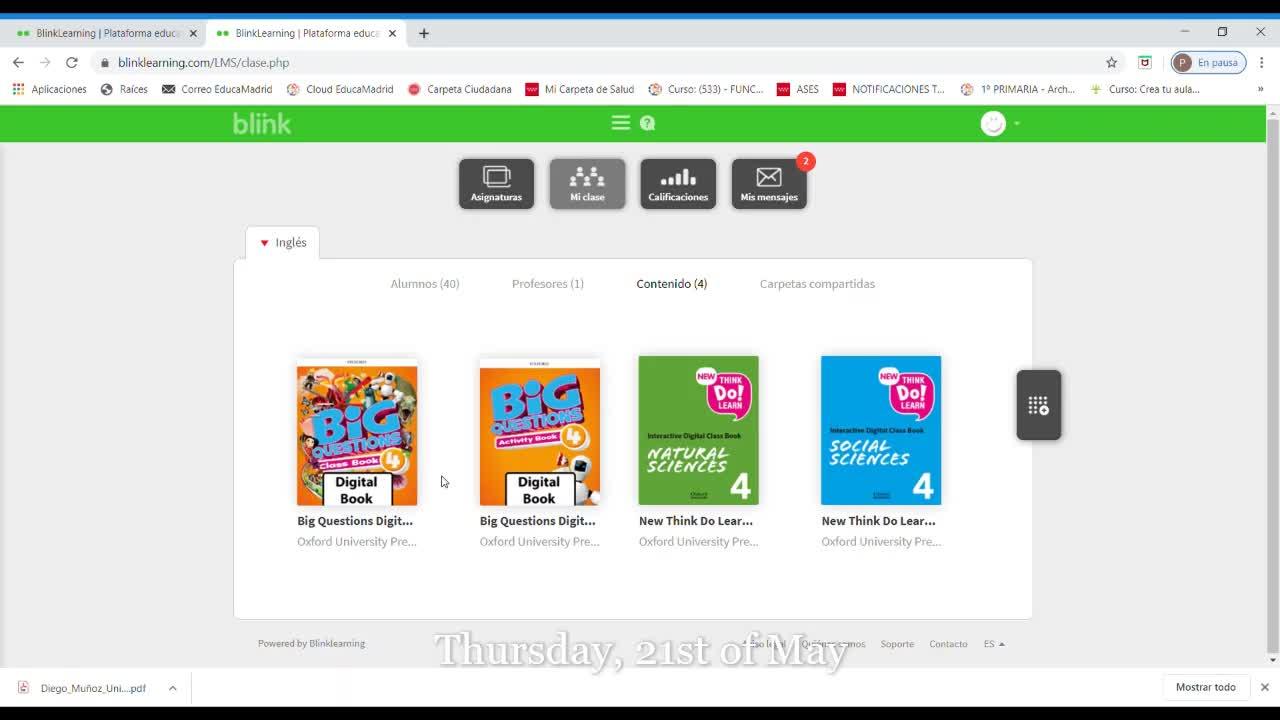The width and height of the screenshot is (1280, 720).
Task: Open Big Questions Activity Book cover
Action: pos(540,431)
